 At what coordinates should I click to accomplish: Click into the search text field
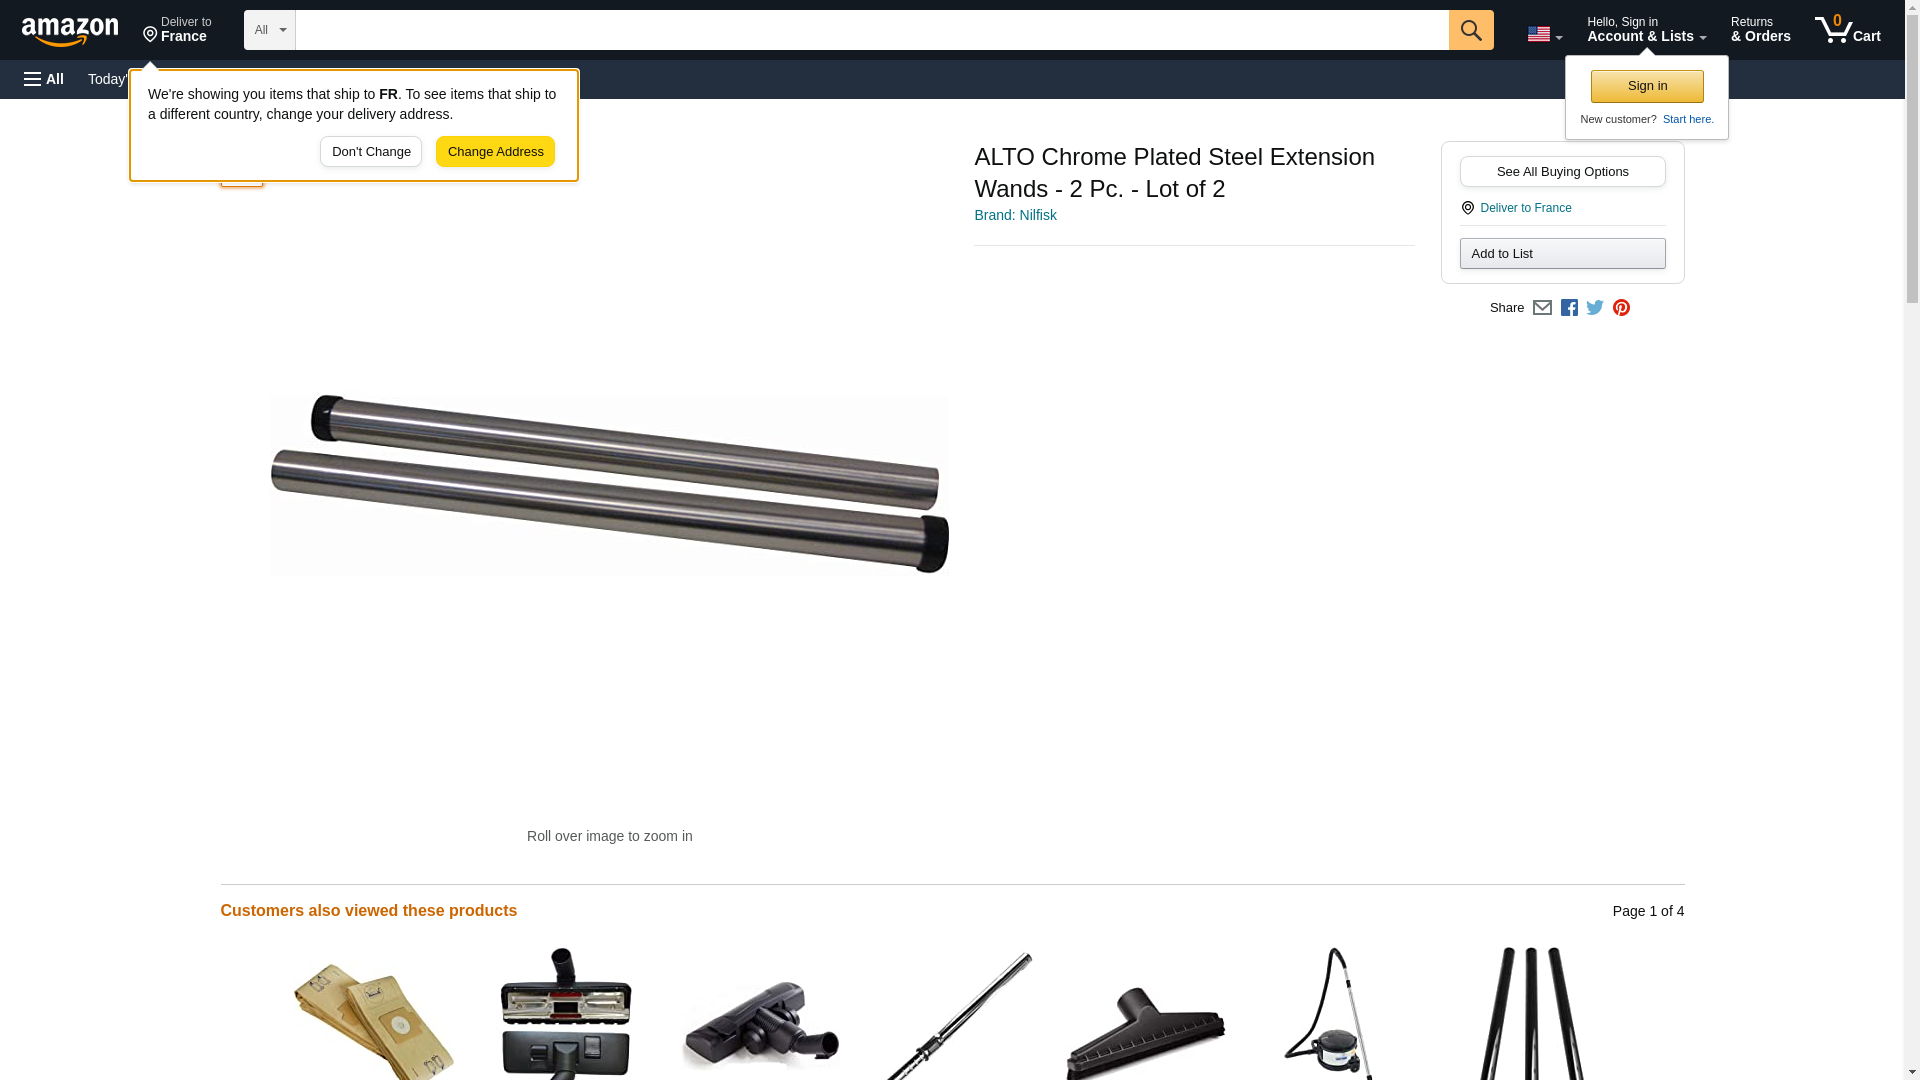872,30
